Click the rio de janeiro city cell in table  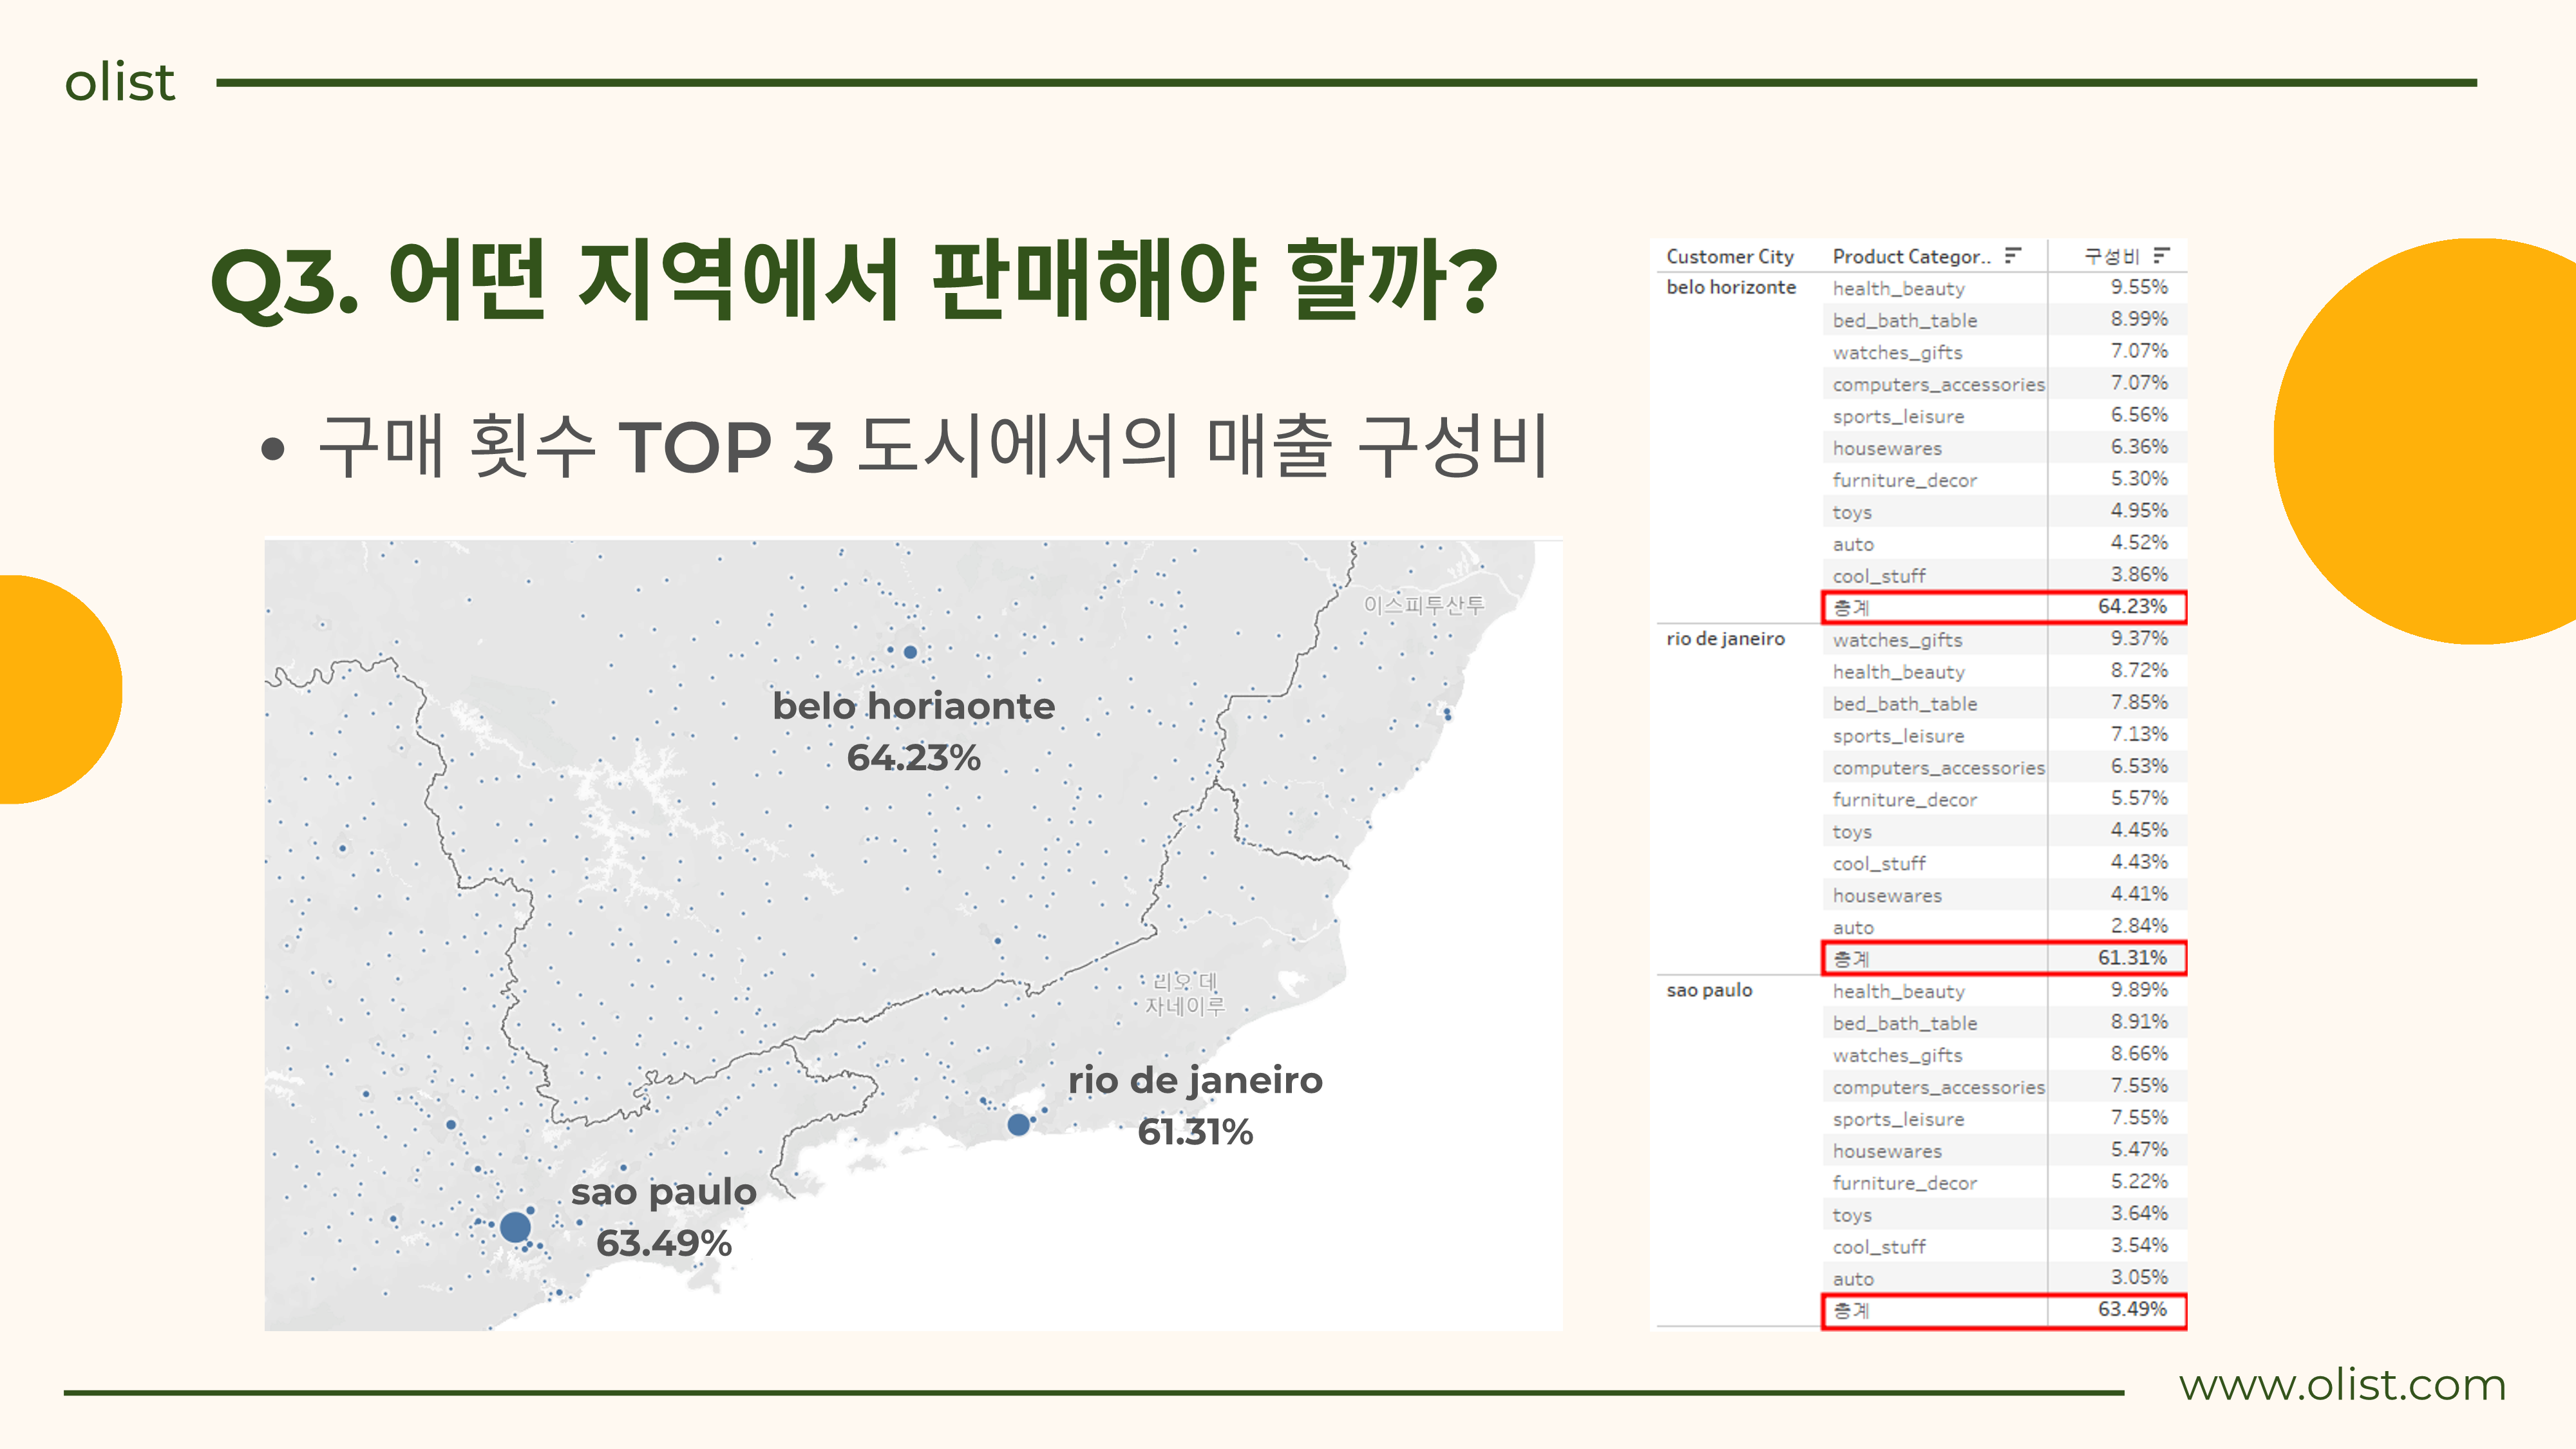1725,638
